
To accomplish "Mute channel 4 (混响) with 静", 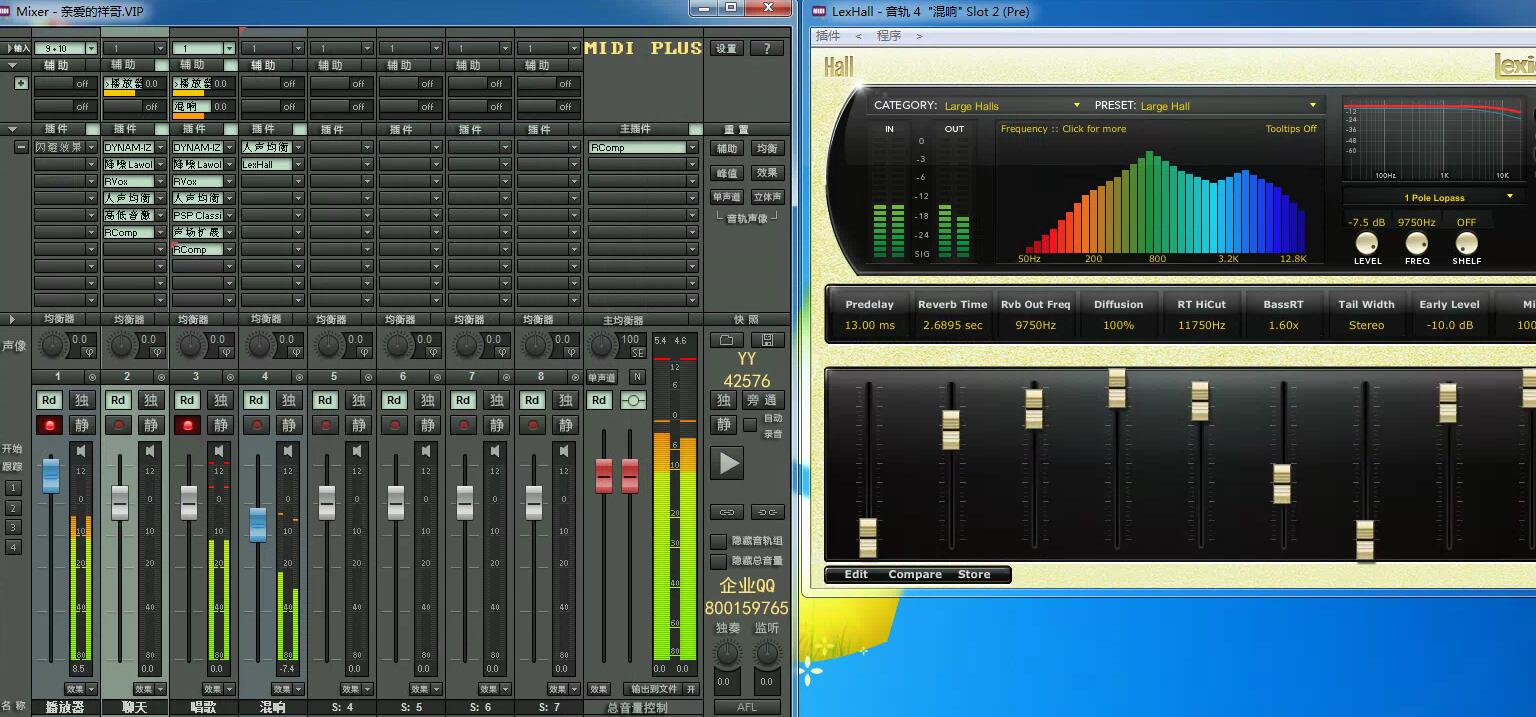I will 289,425.
